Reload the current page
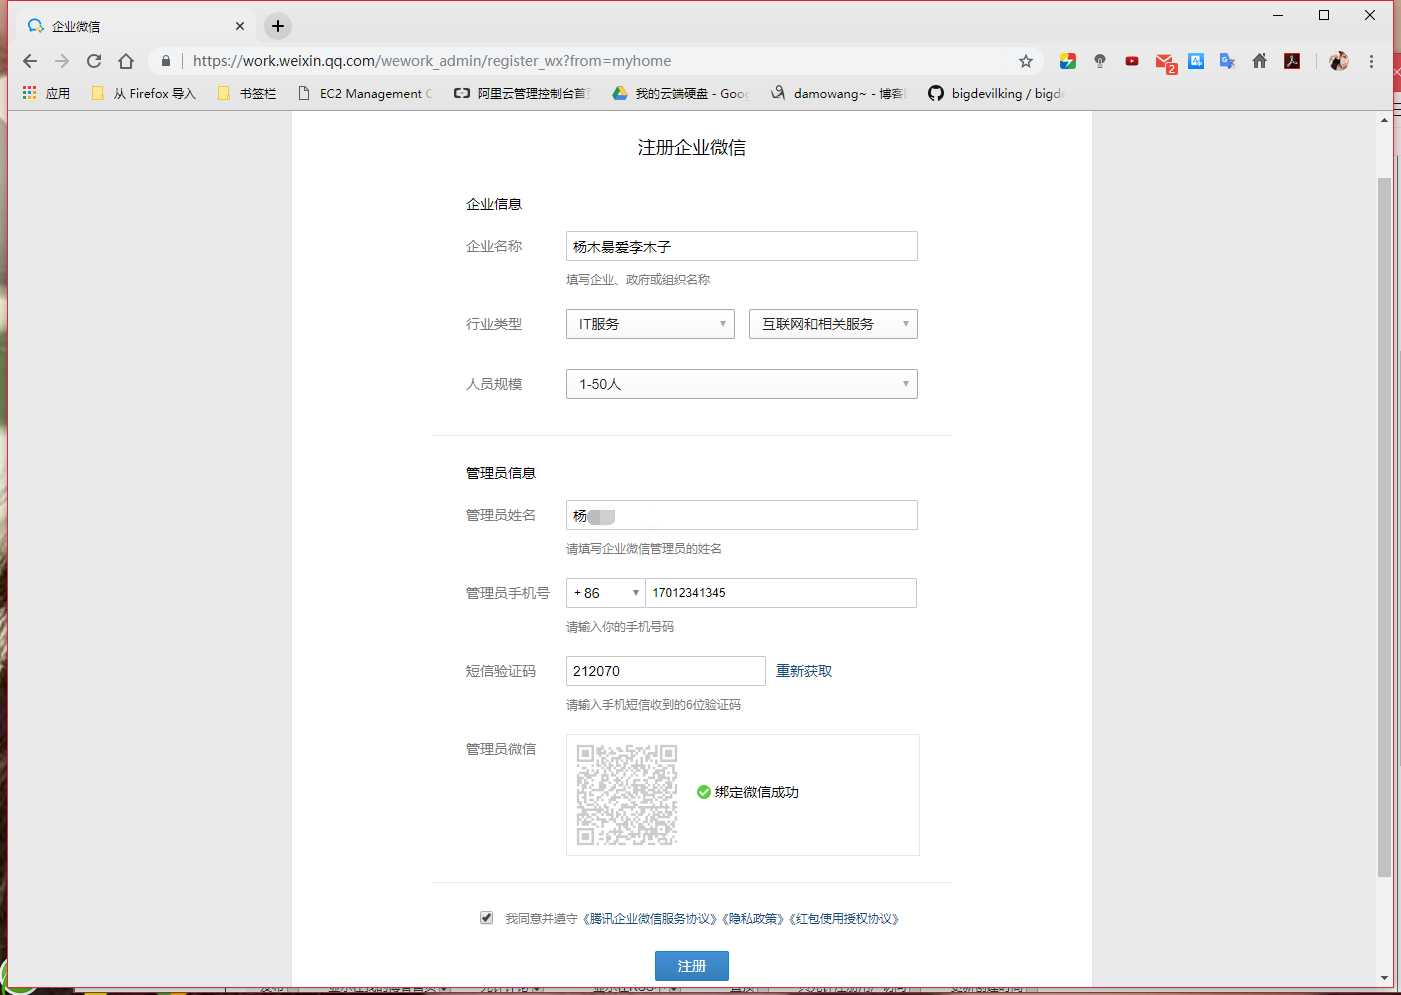Image resolution: width=1401 pixels, height=995 pixels. (x=94, y=61)
